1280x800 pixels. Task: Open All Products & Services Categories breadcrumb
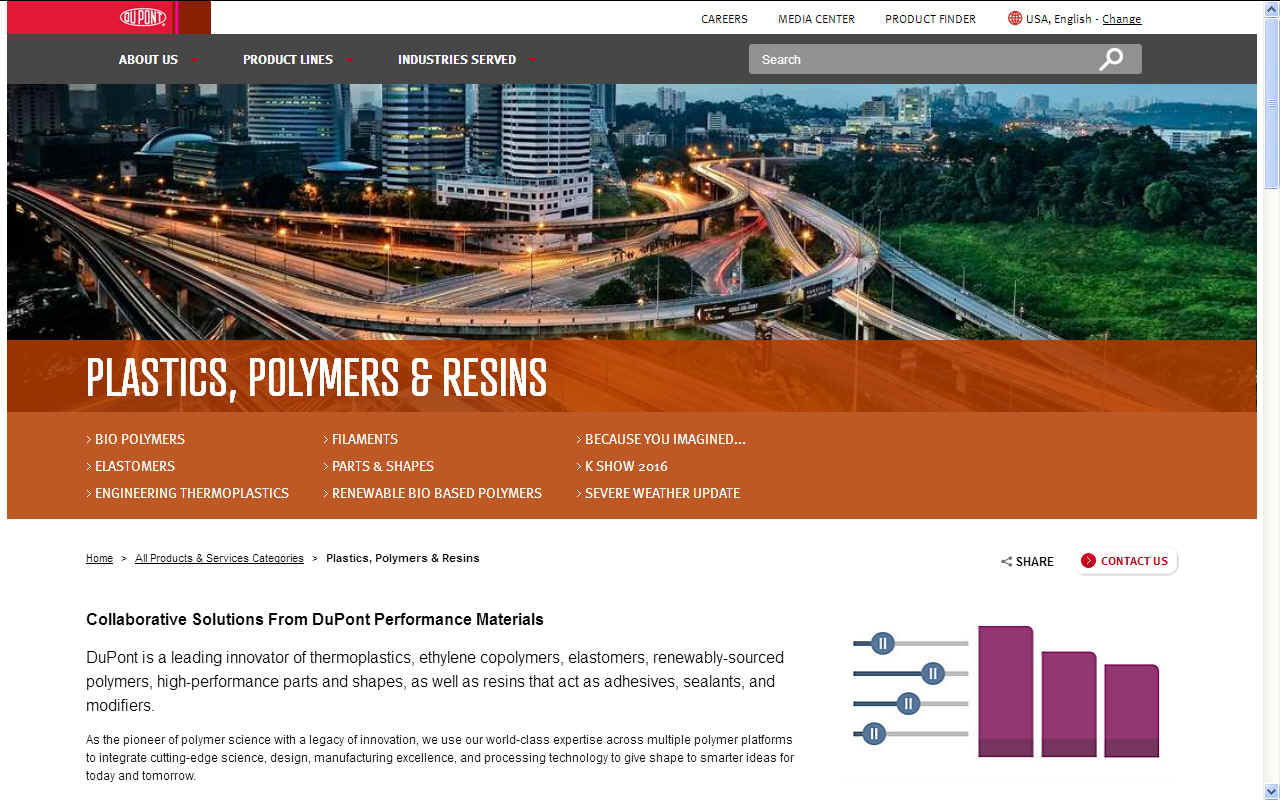(219, 558)
